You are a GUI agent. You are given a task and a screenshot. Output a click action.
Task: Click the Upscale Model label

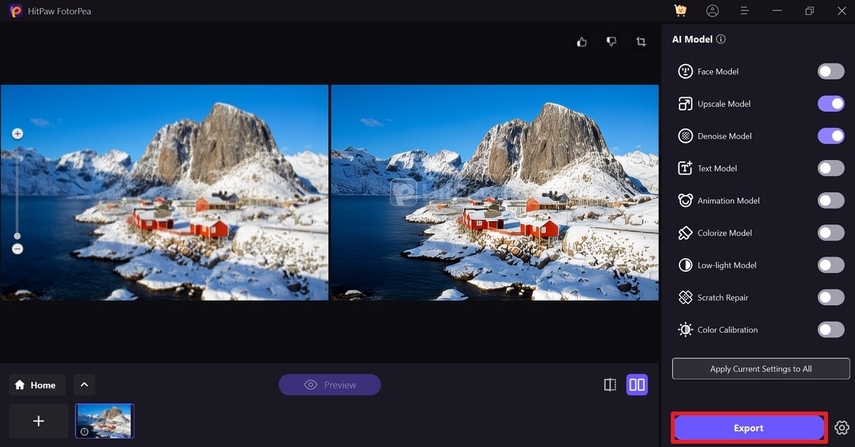[x=724, y=104]
